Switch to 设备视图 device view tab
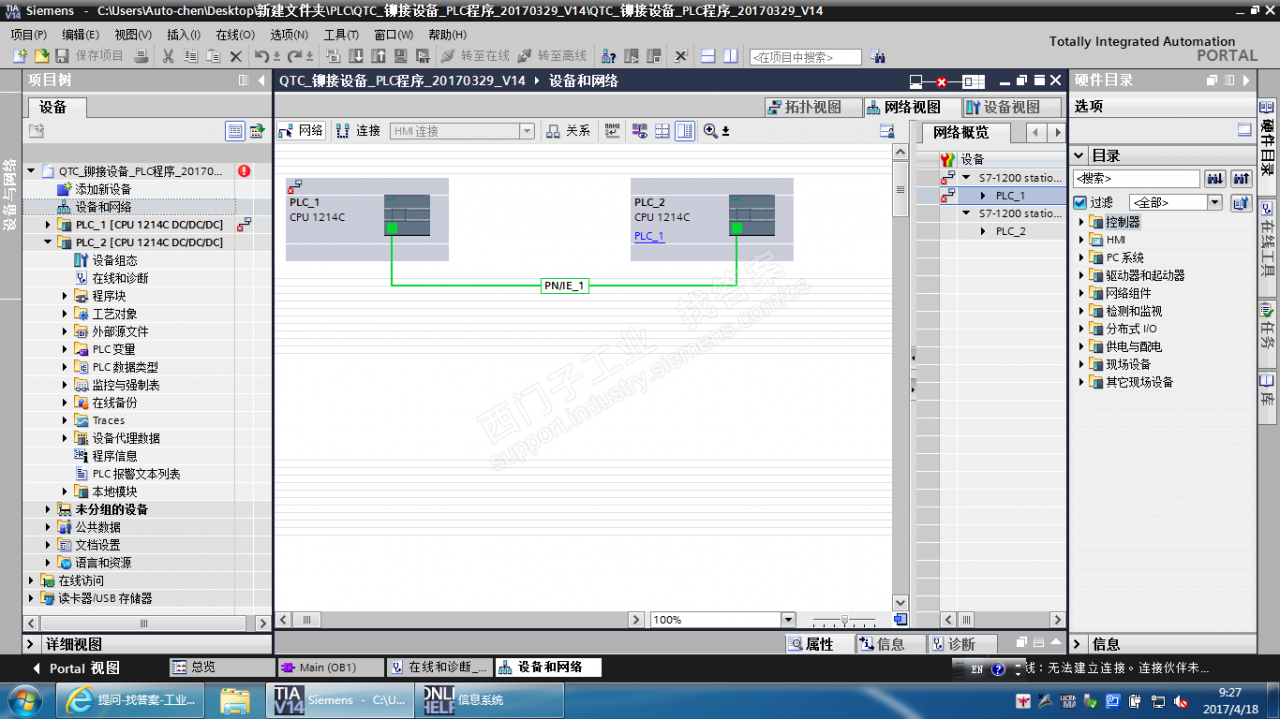Image resolution: width=1280 pixels, height=719 pixels. pos(1010,107)
